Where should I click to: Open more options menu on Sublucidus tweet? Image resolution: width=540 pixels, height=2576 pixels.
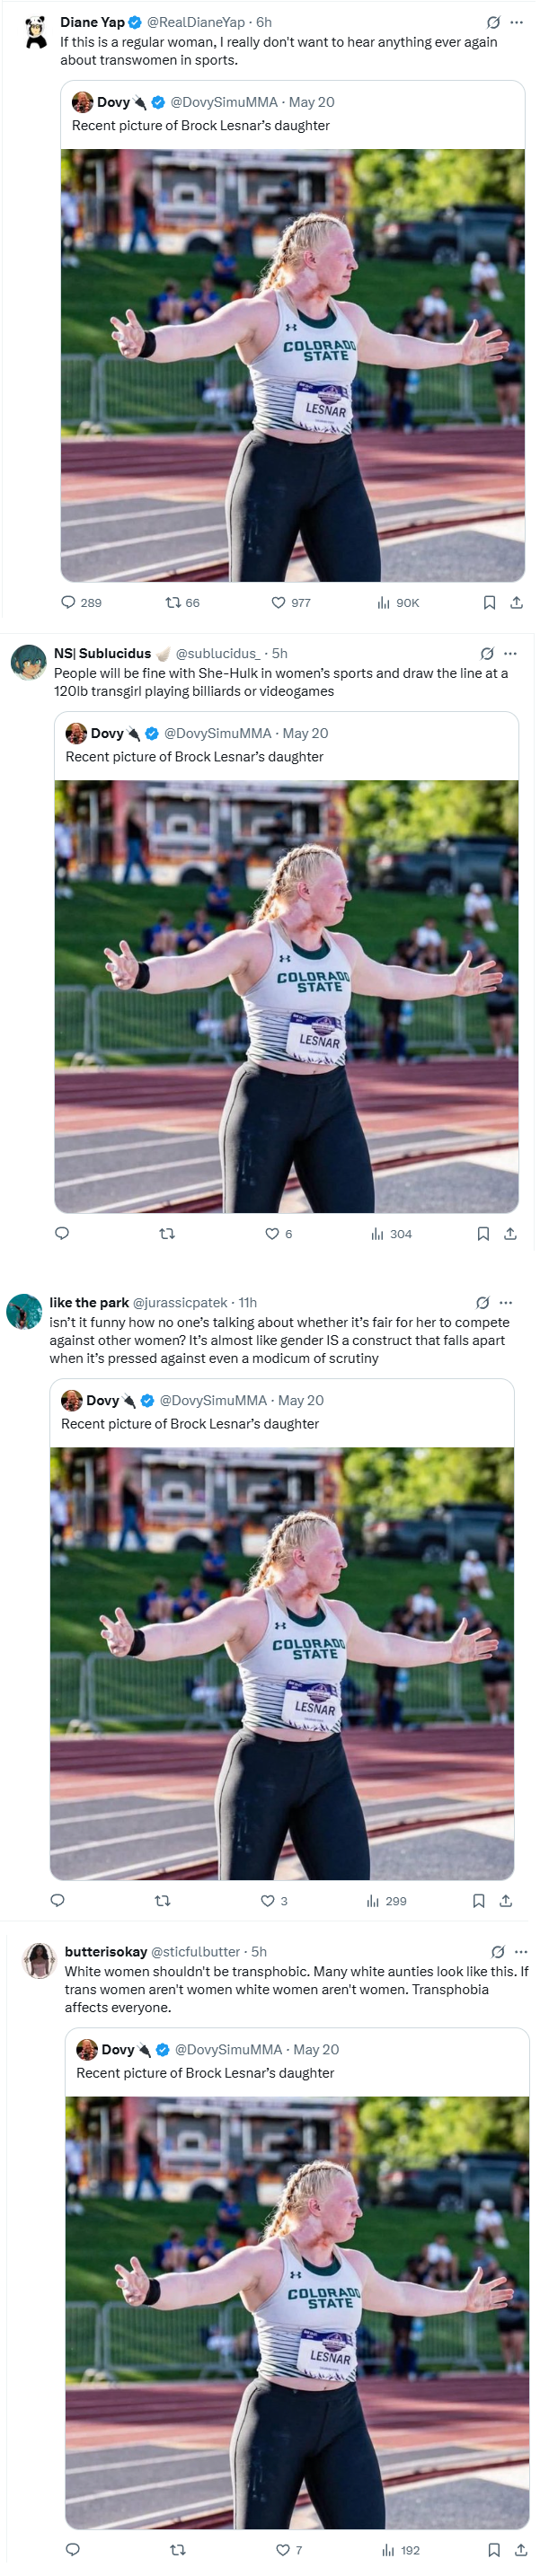[x=510, y=653]
